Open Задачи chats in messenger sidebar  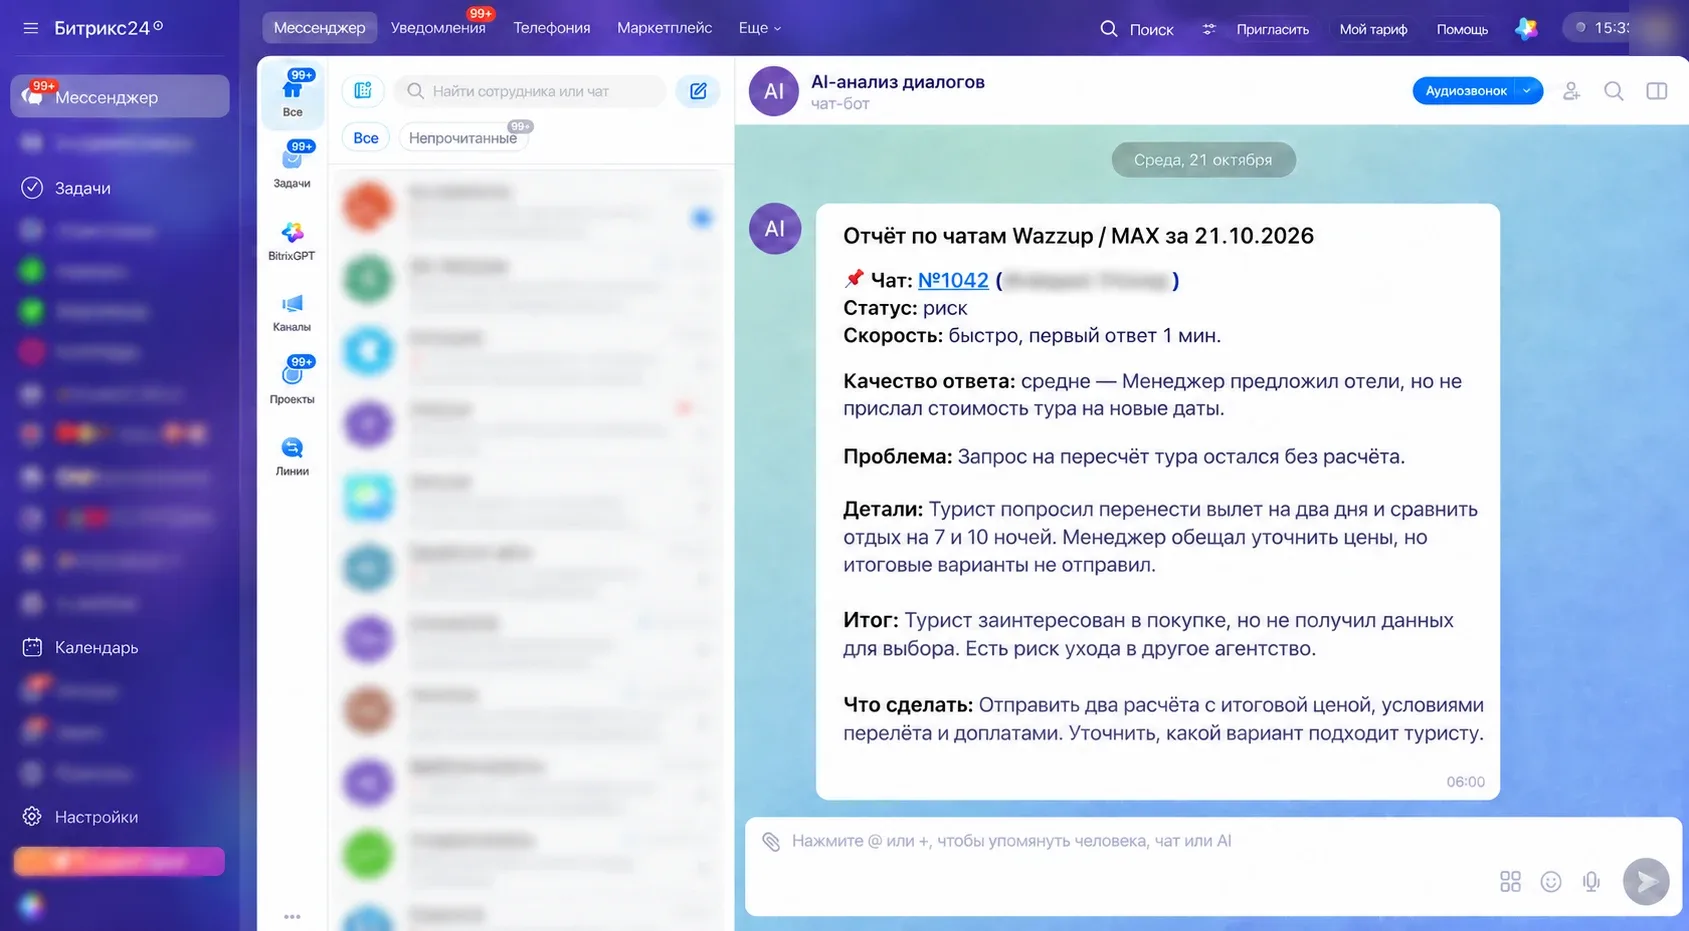[x=292, y=165]
